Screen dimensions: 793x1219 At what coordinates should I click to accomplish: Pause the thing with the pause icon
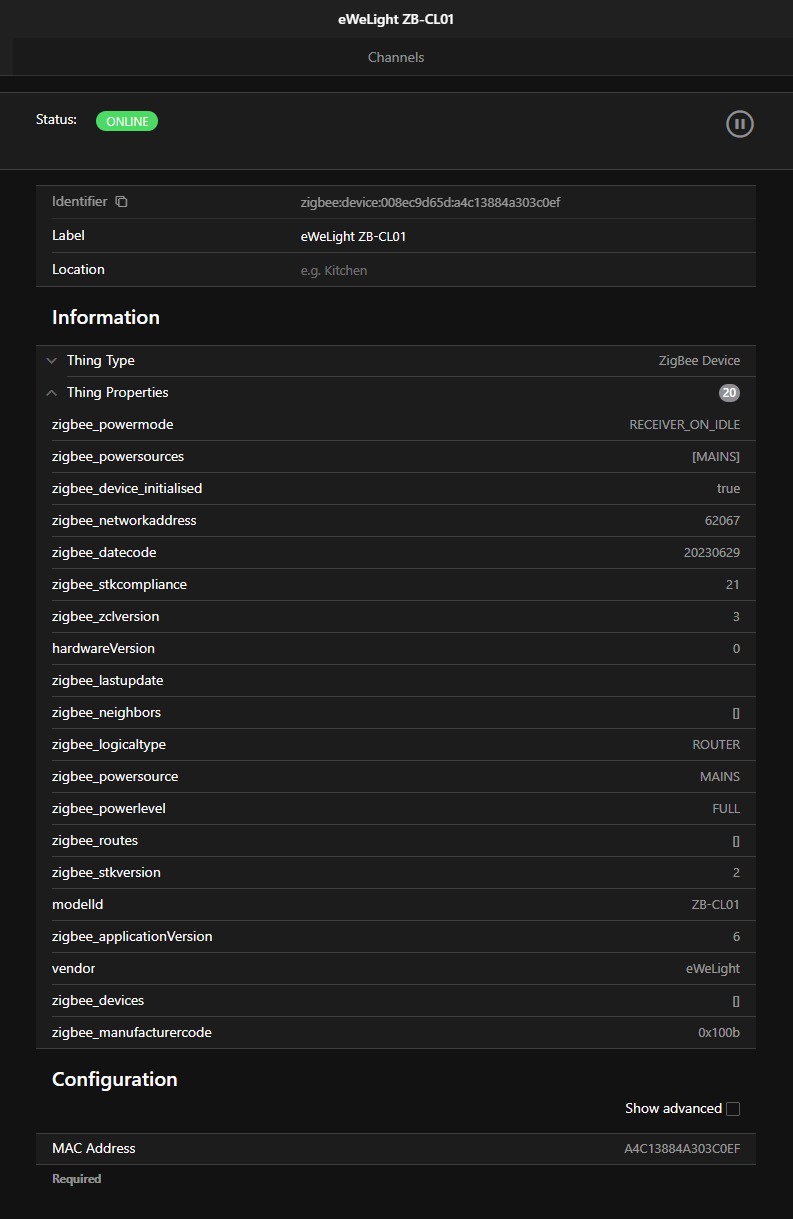click(739, 124)
